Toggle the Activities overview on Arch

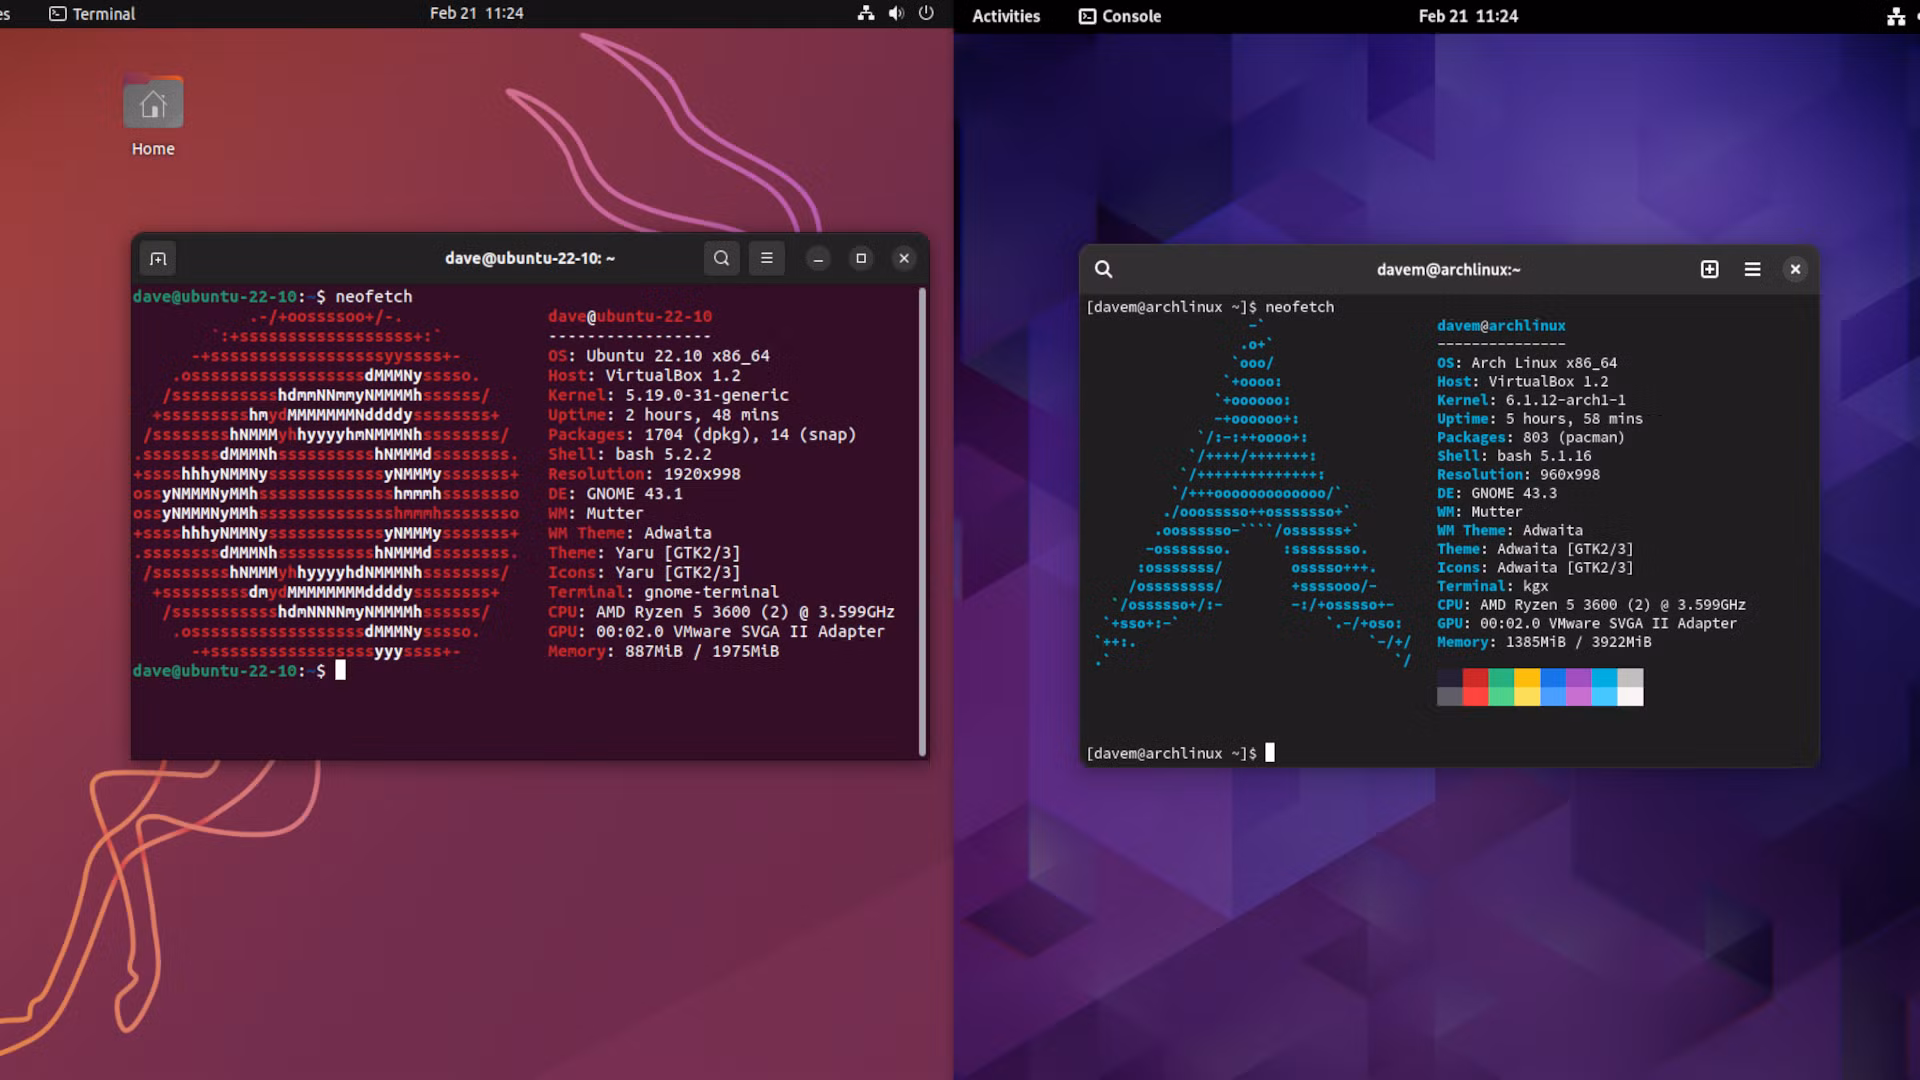pyautogui.click(x=1005, y=16)
